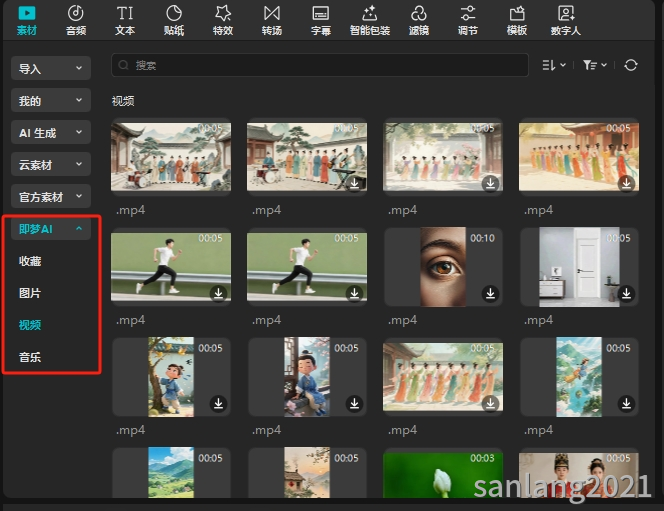Open the 数字人 digital human tab

click(565, 20)
